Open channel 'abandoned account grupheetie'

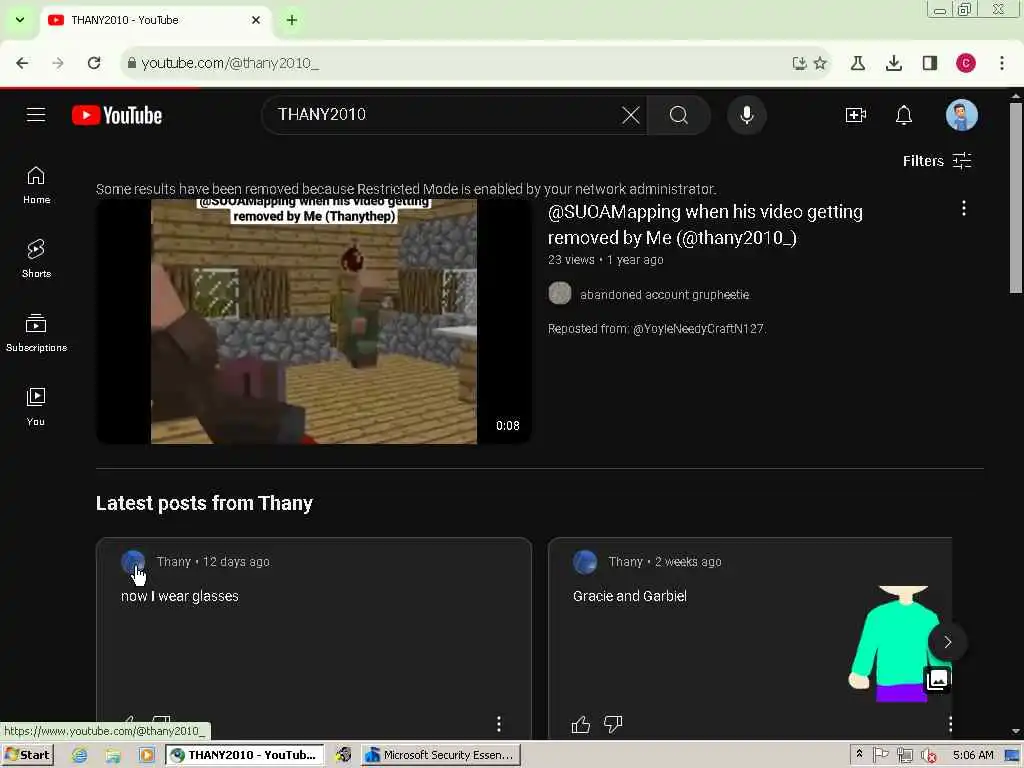[664, 295]
